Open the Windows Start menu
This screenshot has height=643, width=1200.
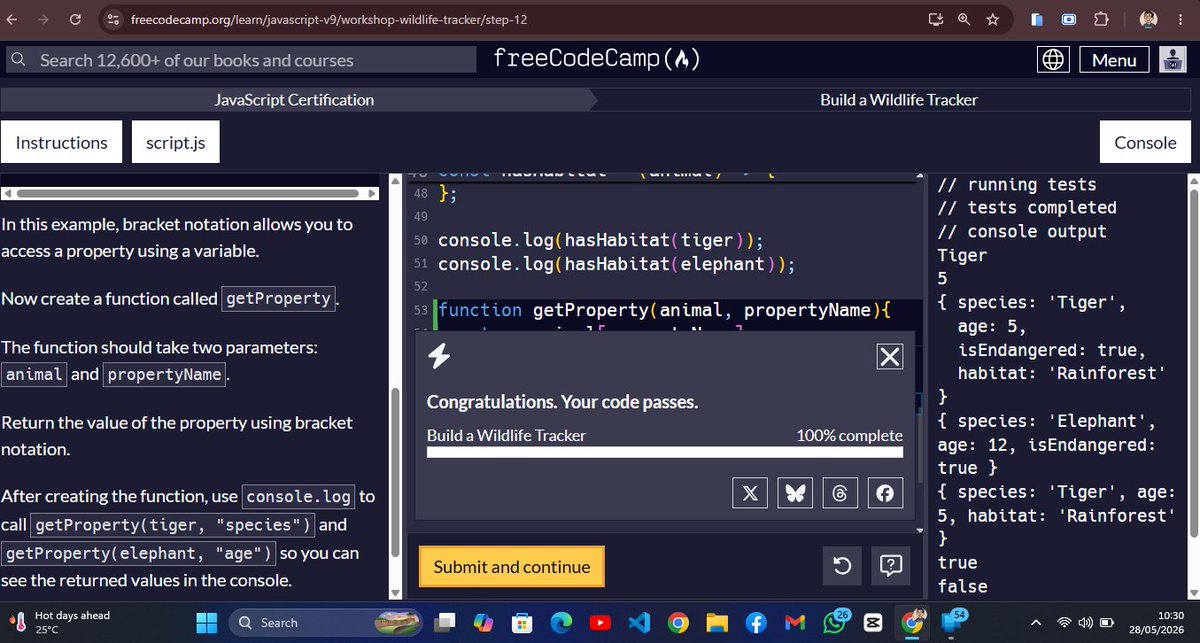point(207,623)
